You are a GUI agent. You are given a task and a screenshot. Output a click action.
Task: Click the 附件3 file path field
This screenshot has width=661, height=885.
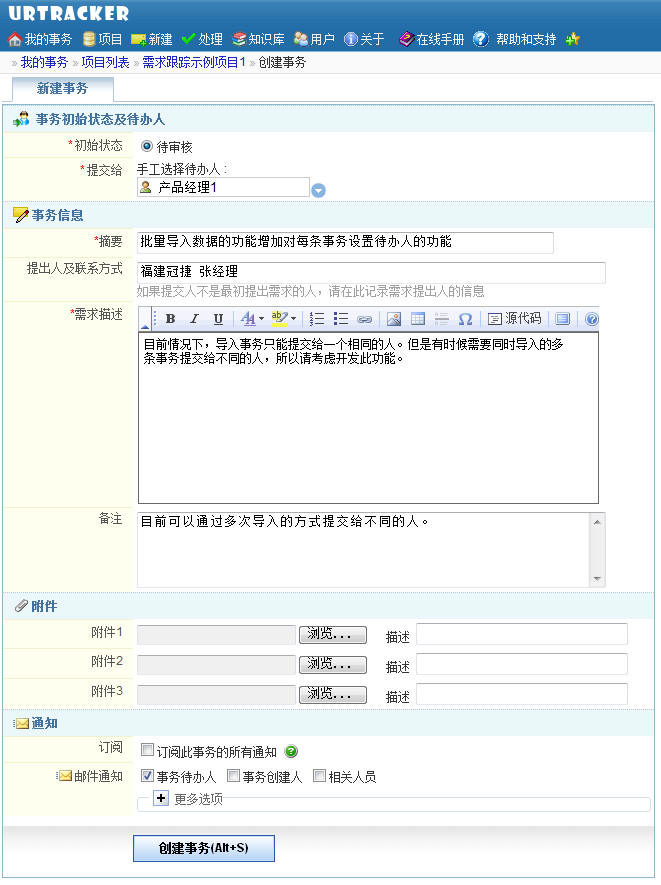pyautogui.click(x=217, y=694)
